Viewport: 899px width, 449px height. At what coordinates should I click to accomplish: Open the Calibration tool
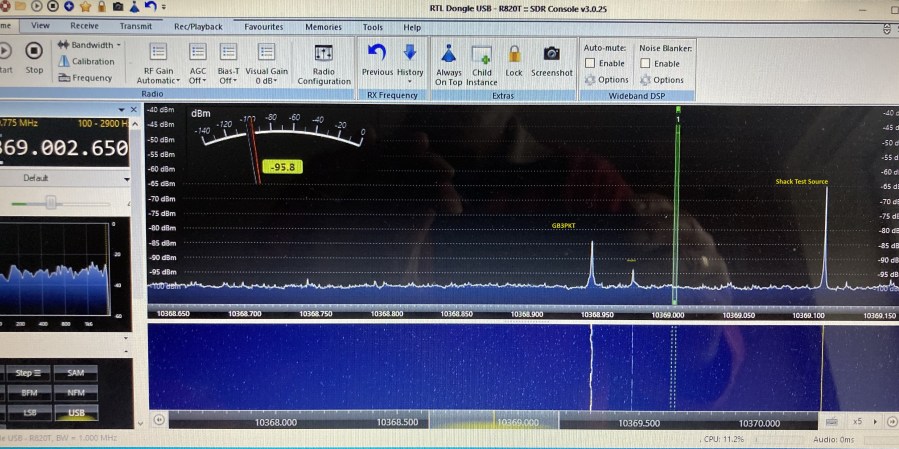tap(92, 61)
